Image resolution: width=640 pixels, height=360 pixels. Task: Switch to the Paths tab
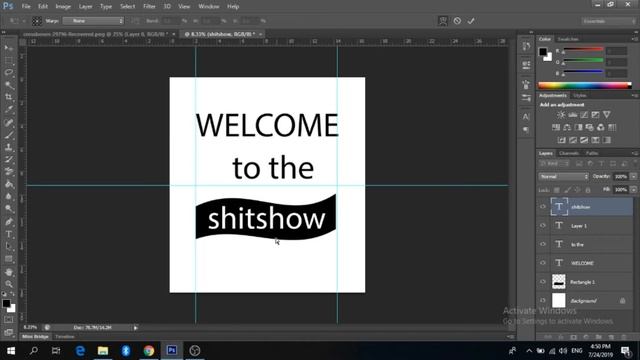click(x=592, y=153)
